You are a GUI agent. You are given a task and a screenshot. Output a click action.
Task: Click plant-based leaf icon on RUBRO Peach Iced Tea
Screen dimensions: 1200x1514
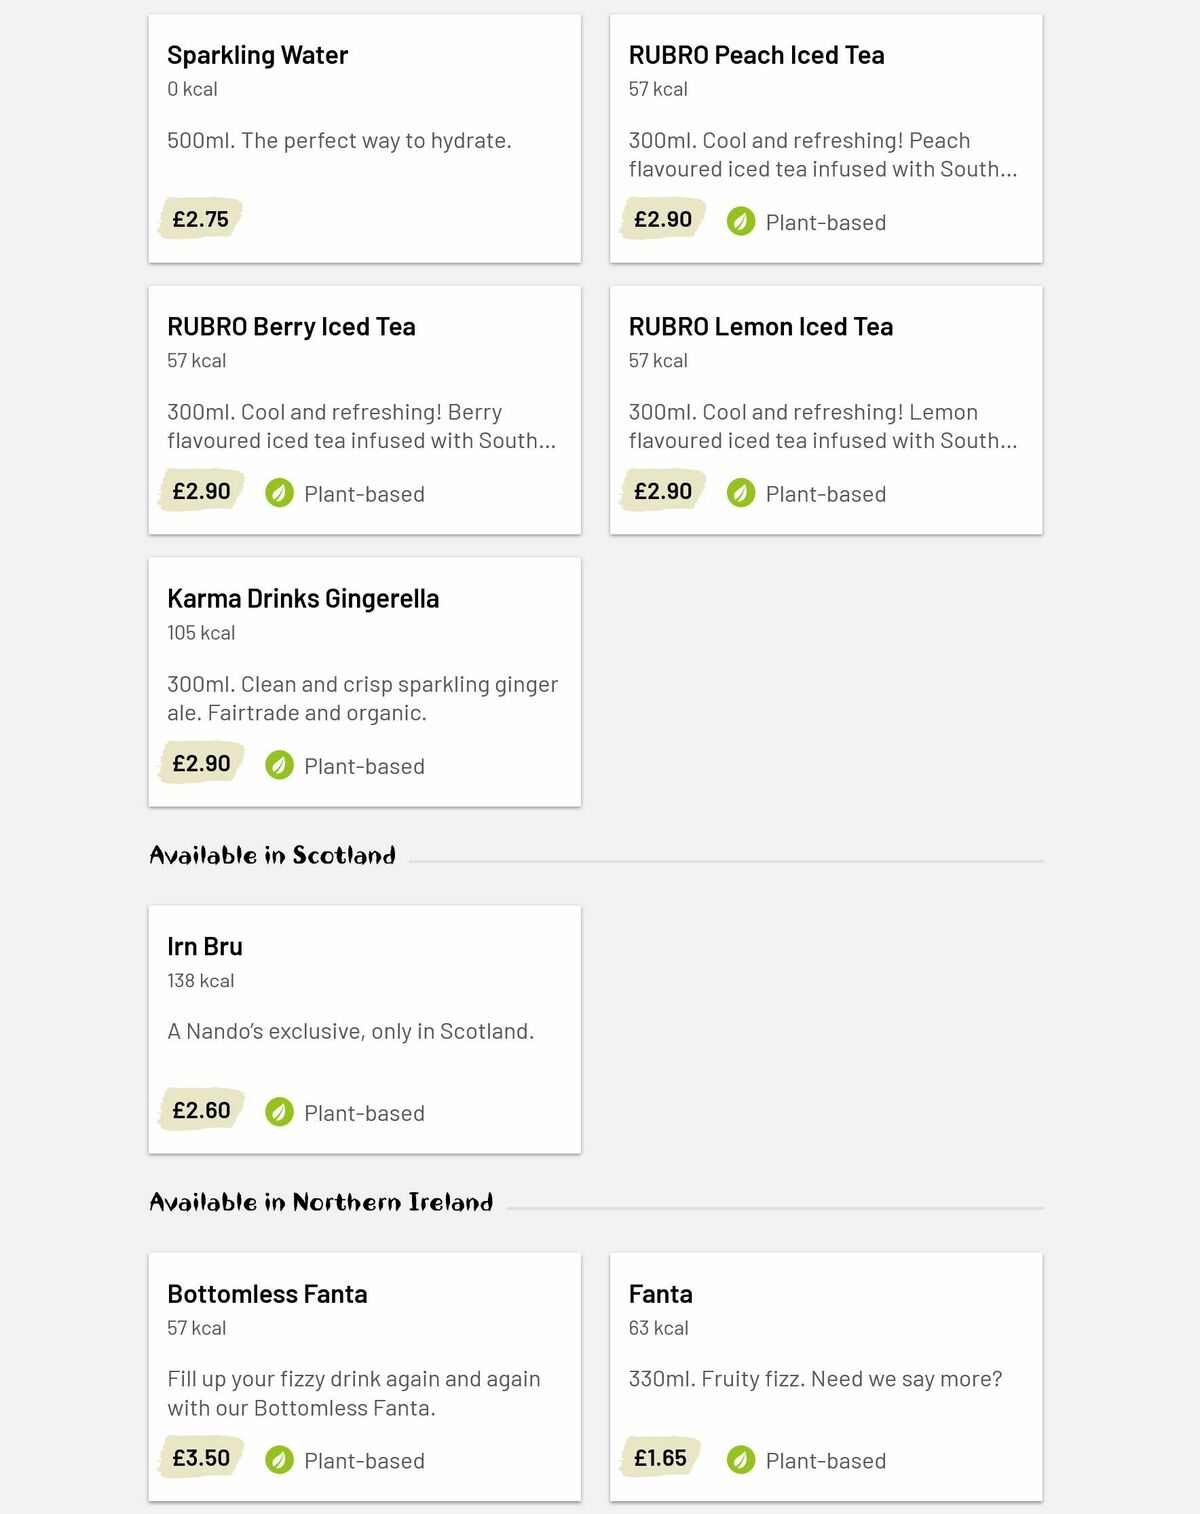click(x=741, y=221)
